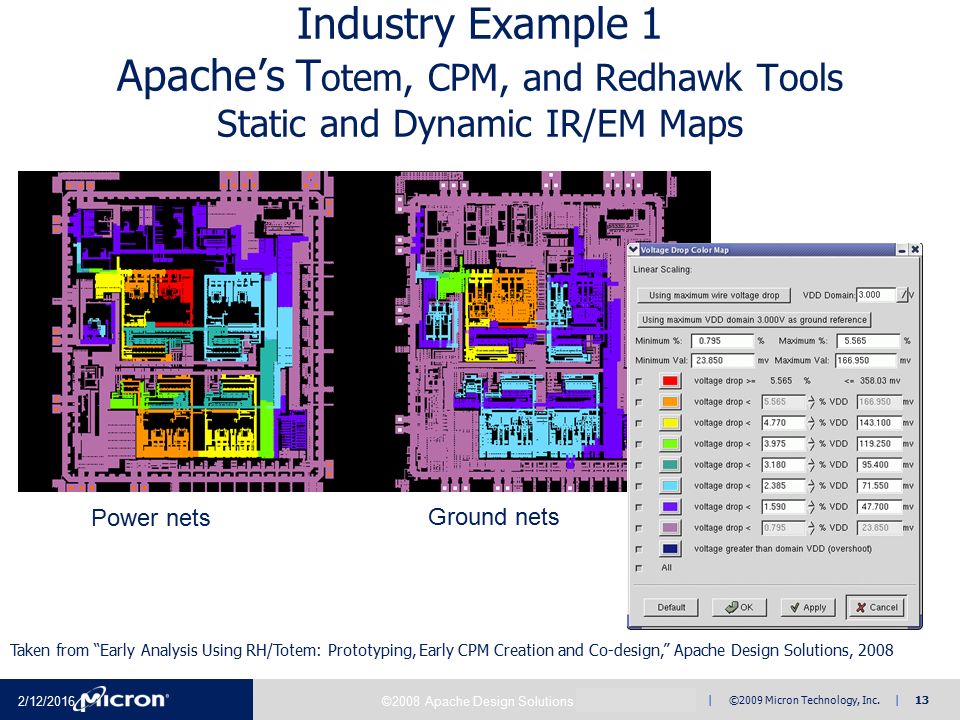This screenshot has height=720, width=960.
Task: Click the purple color swatch
Action: coord(670,506)
